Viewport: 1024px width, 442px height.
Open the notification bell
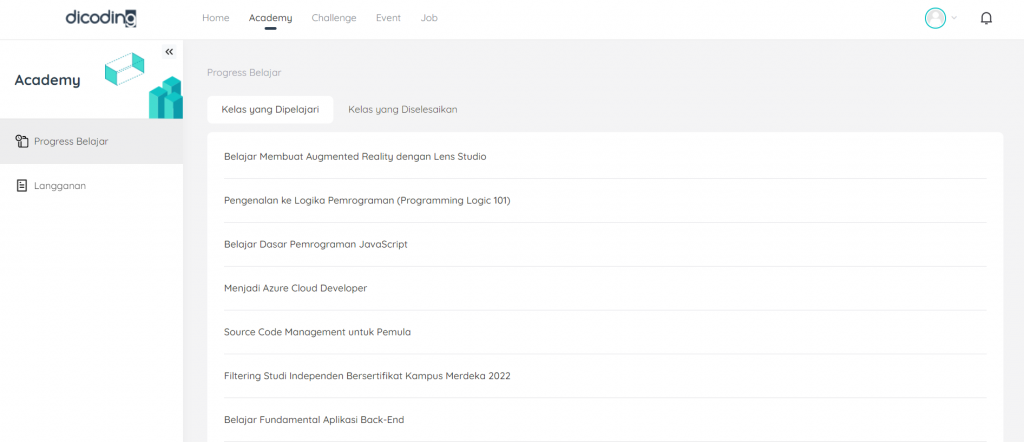click(x=986, y=18)
